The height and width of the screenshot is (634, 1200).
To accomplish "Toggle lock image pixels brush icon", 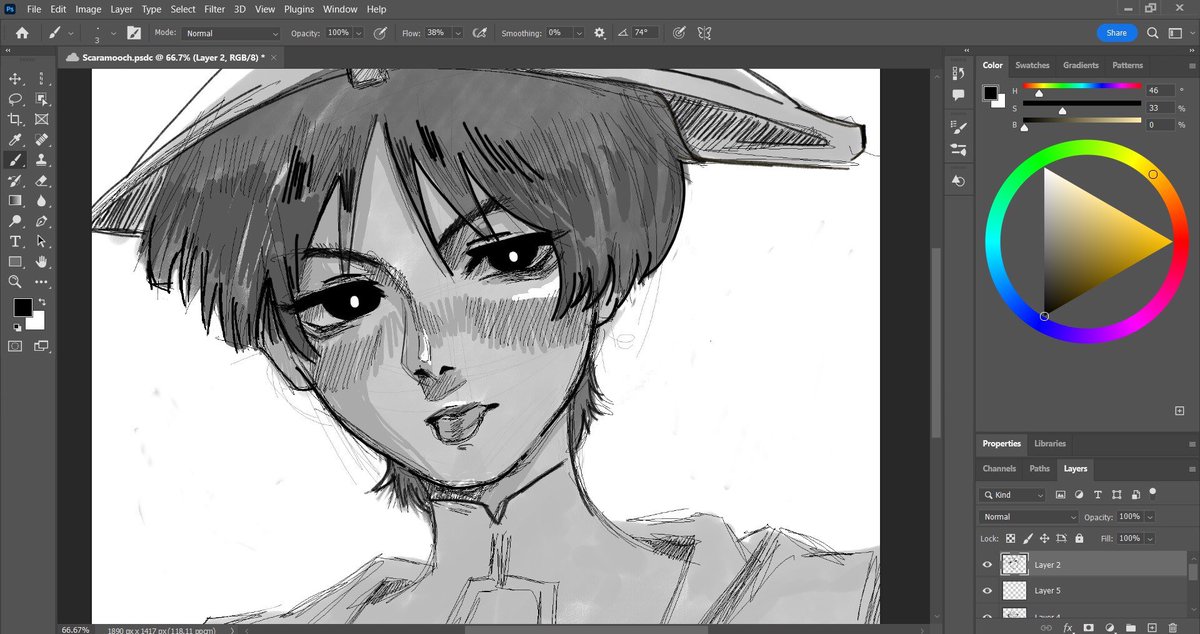I will (1028, 538).
